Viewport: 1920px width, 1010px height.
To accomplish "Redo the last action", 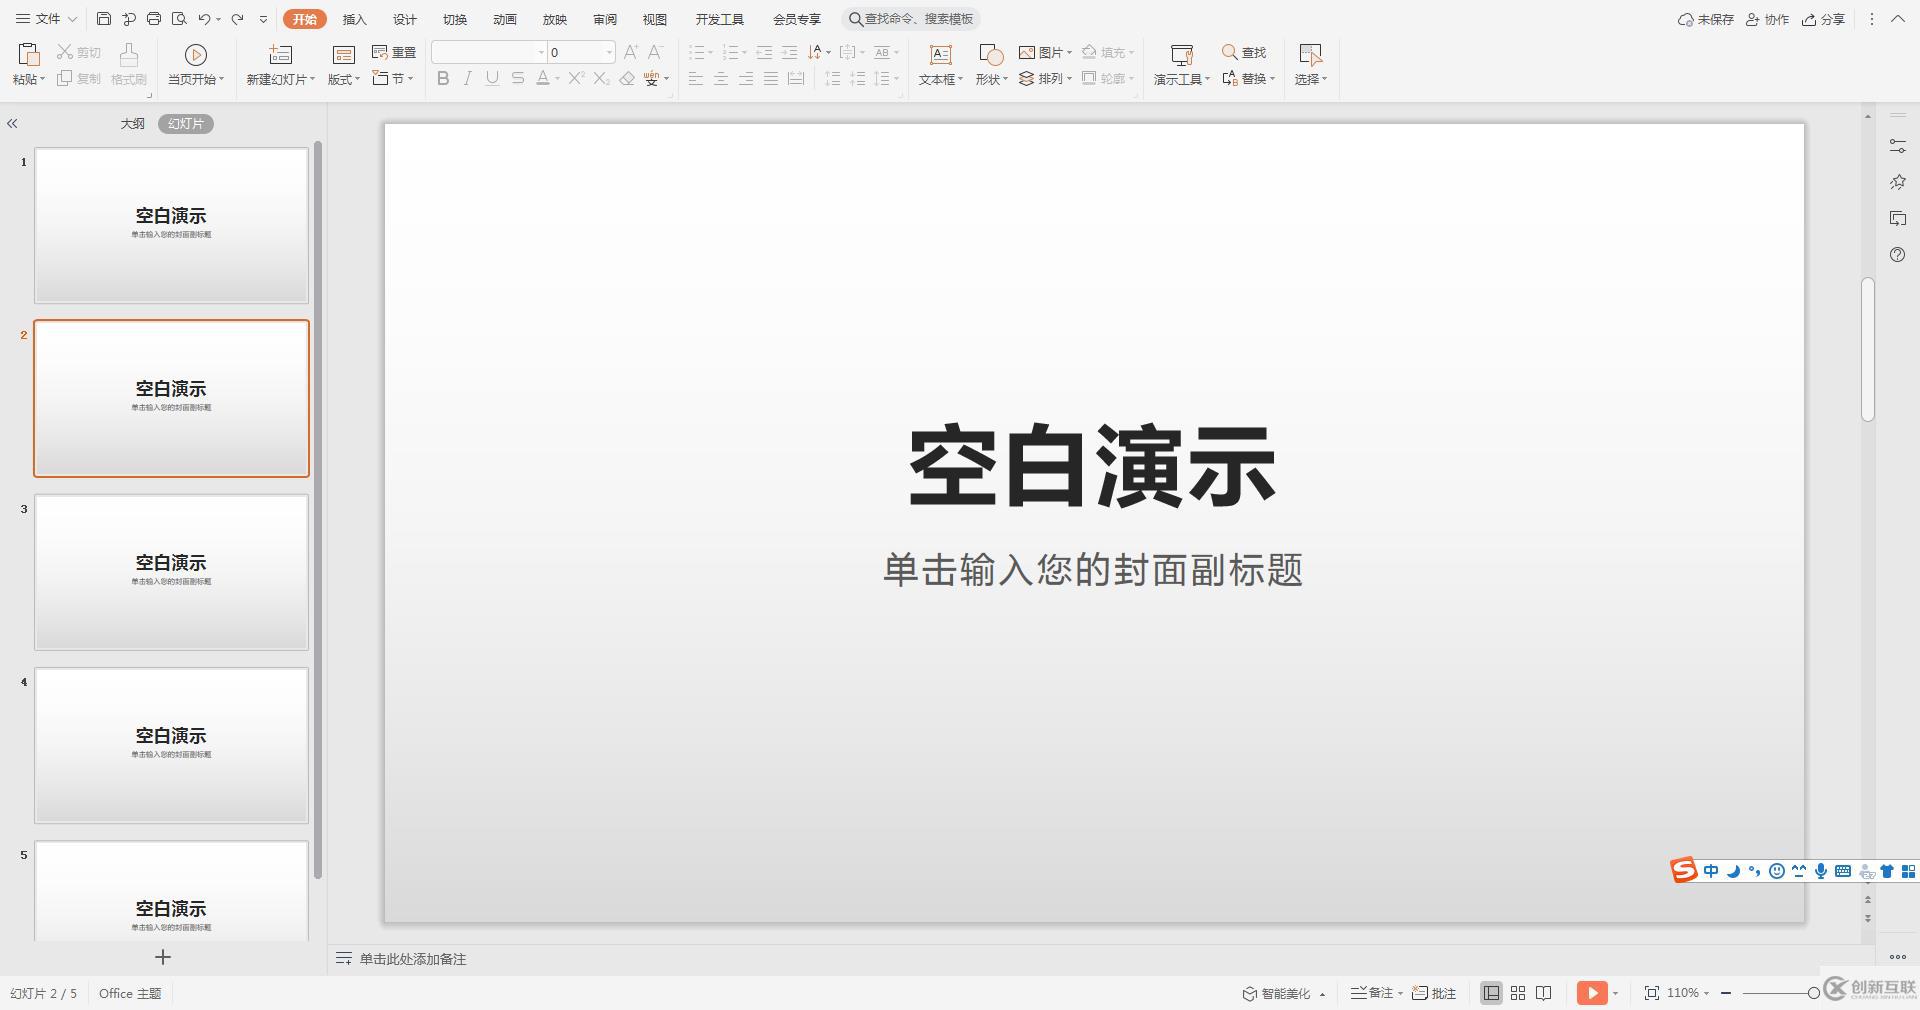I will click(x=237, y=19).
